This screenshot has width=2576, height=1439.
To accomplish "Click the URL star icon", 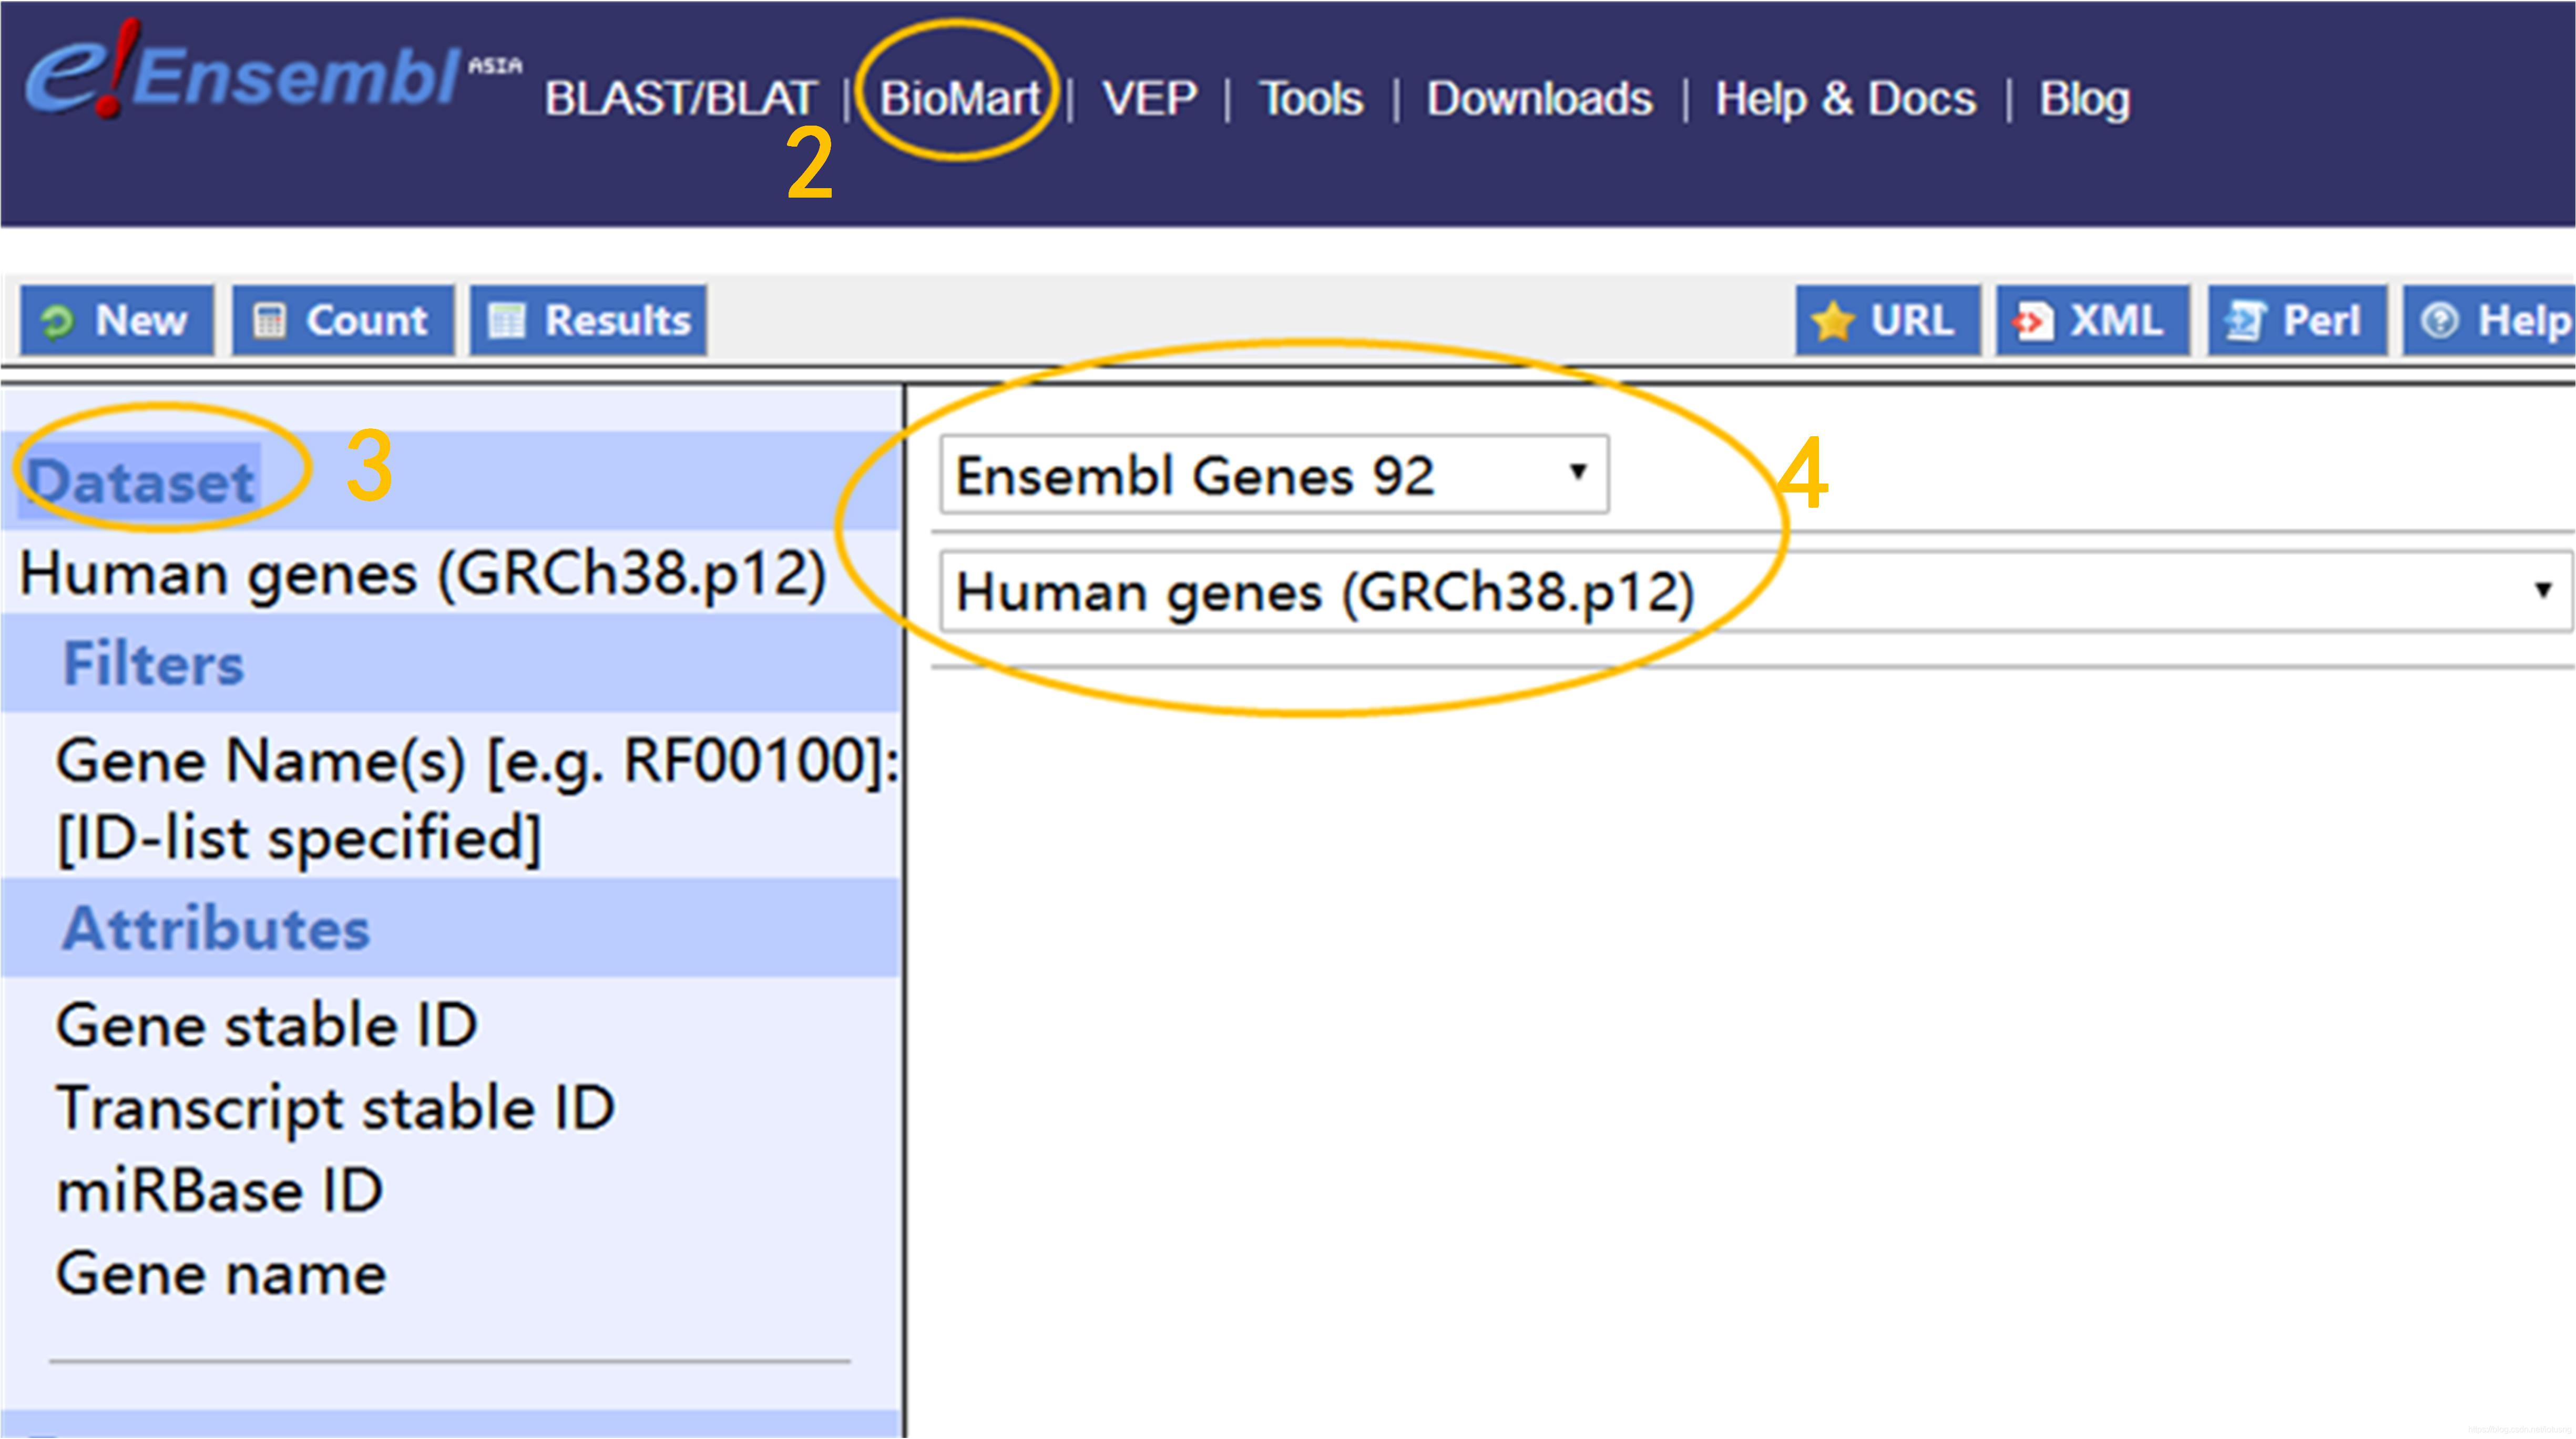I will tap(1832, 322).
